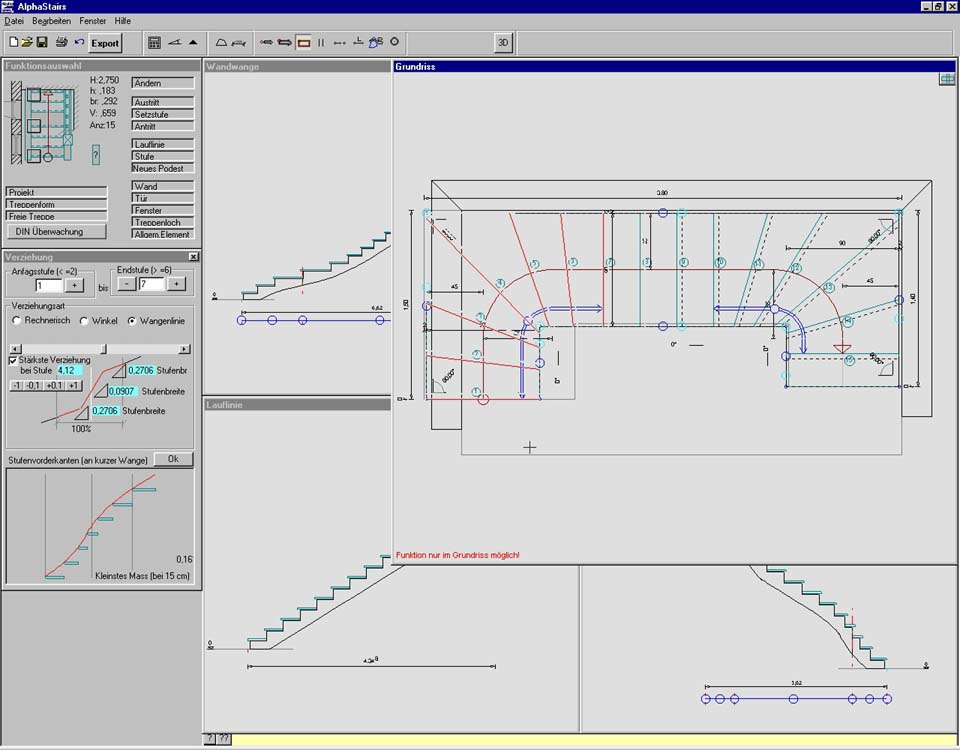
Task: Increase Anfangsstufe with the plus button
Action: pyautogui.click(x=75, y=285)
